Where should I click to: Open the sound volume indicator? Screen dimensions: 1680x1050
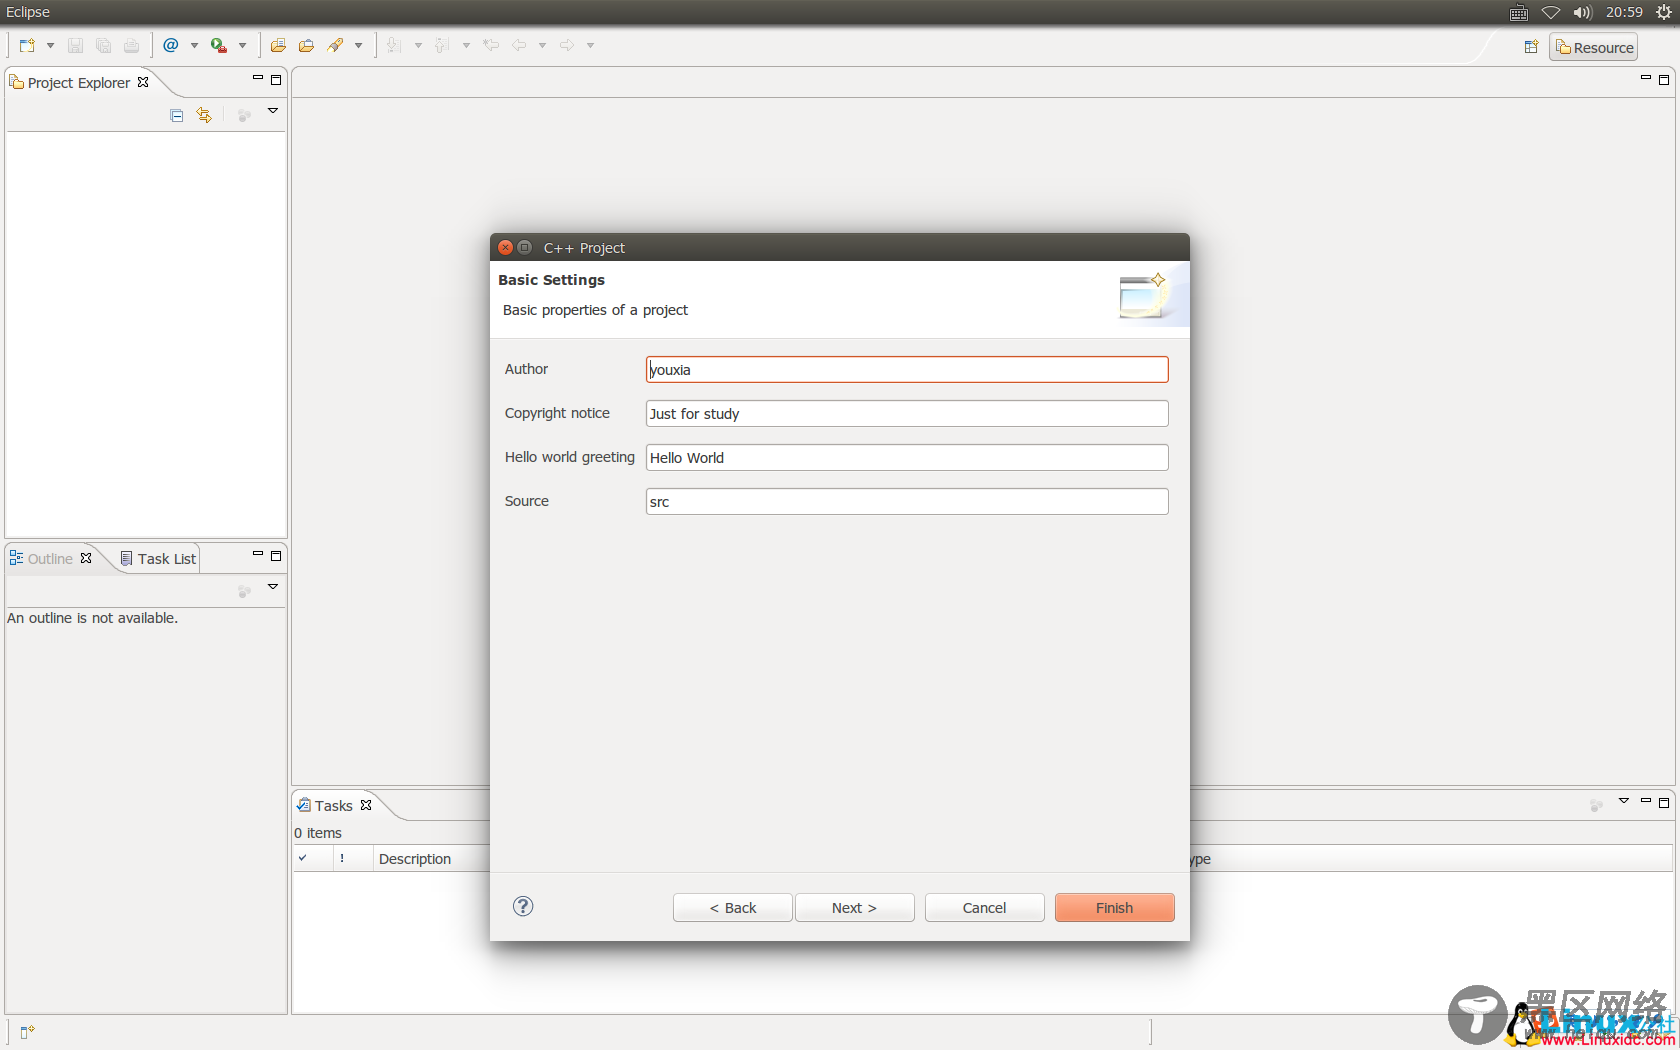click(x=1582, y=13)
